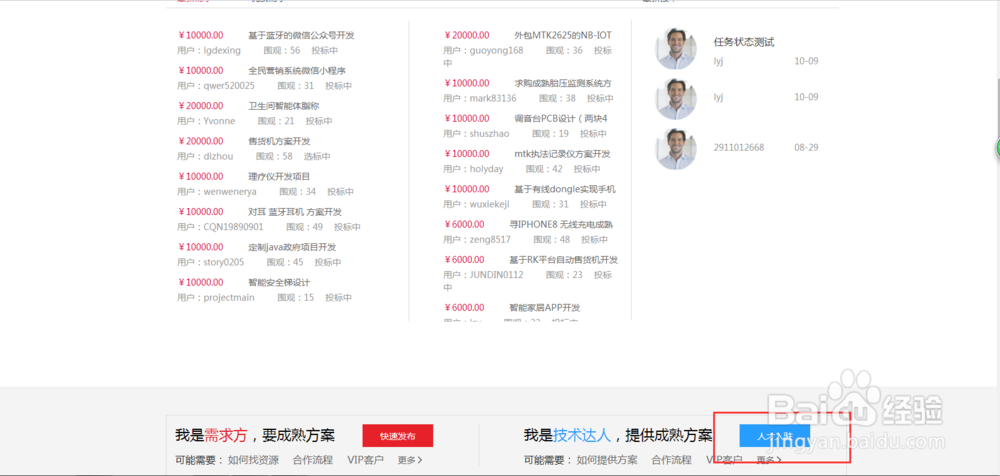Open project 基于RK平台自动售货机开发
Image resolution: width=1000 pixels, height=476 pixels.
pyautogui.click(x=563, y=260)
